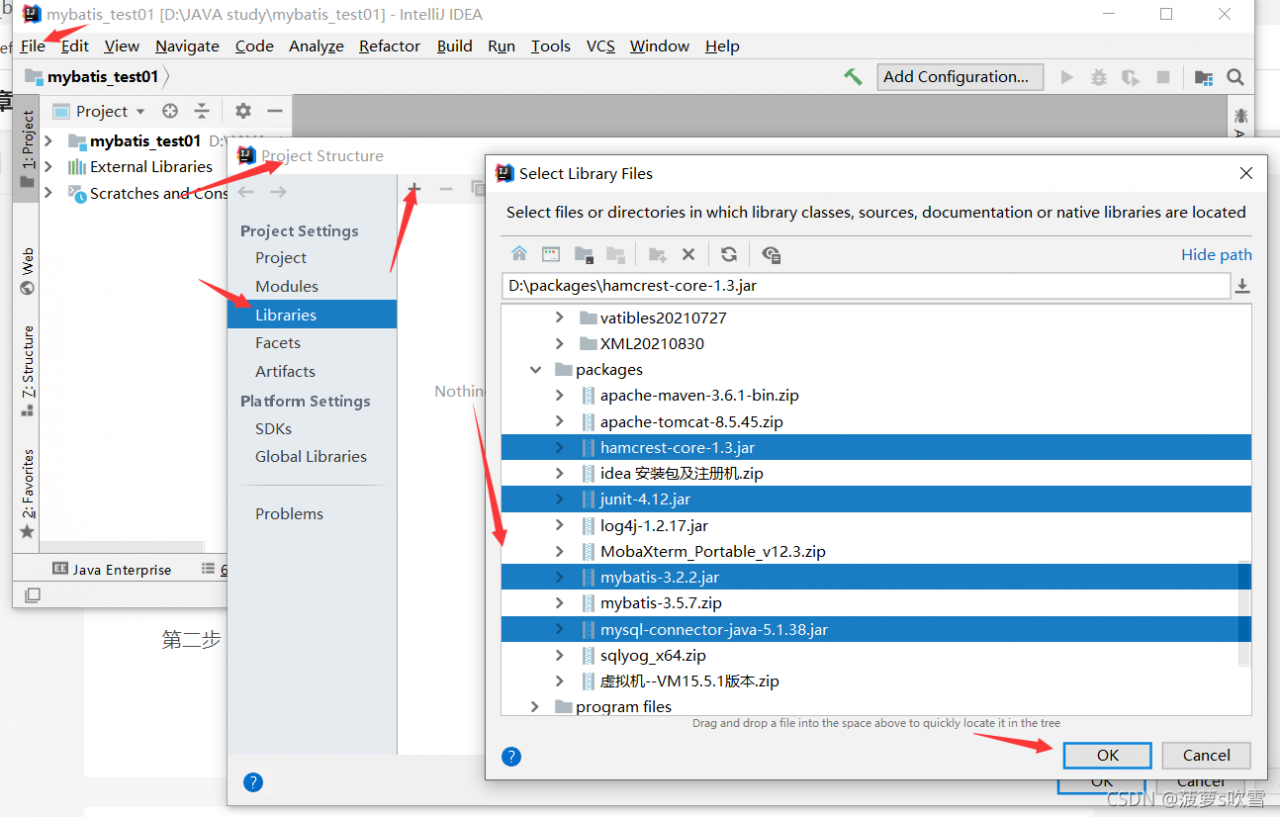Expand the vatibles20210727 folder

coord(560,318)
